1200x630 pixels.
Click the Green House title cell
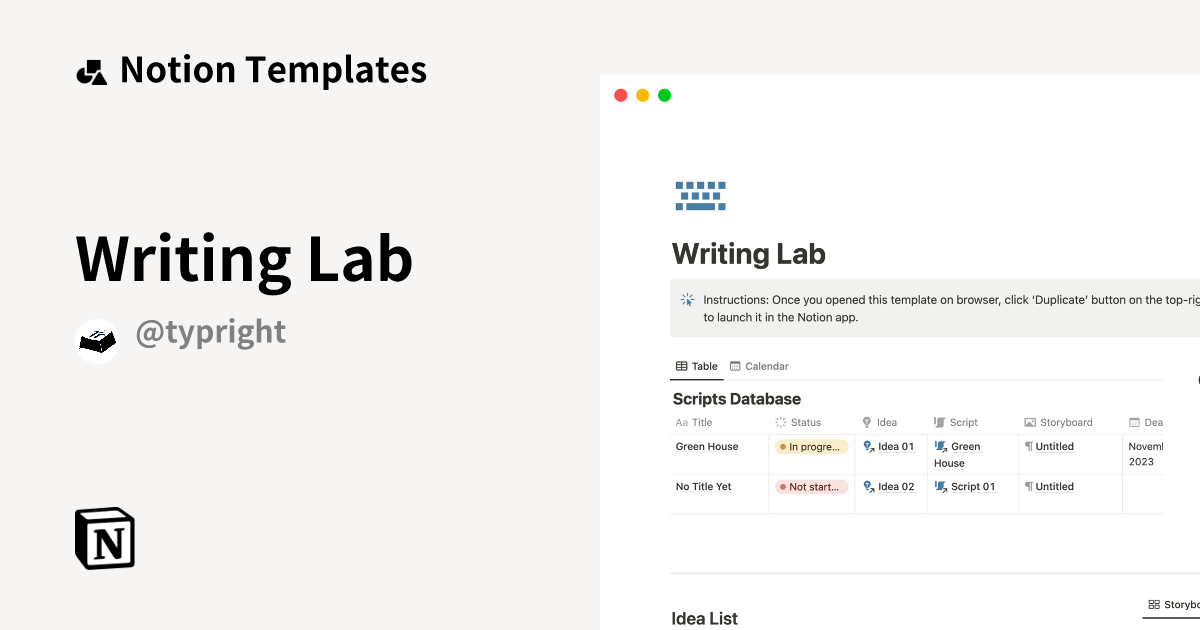point(706,446)
